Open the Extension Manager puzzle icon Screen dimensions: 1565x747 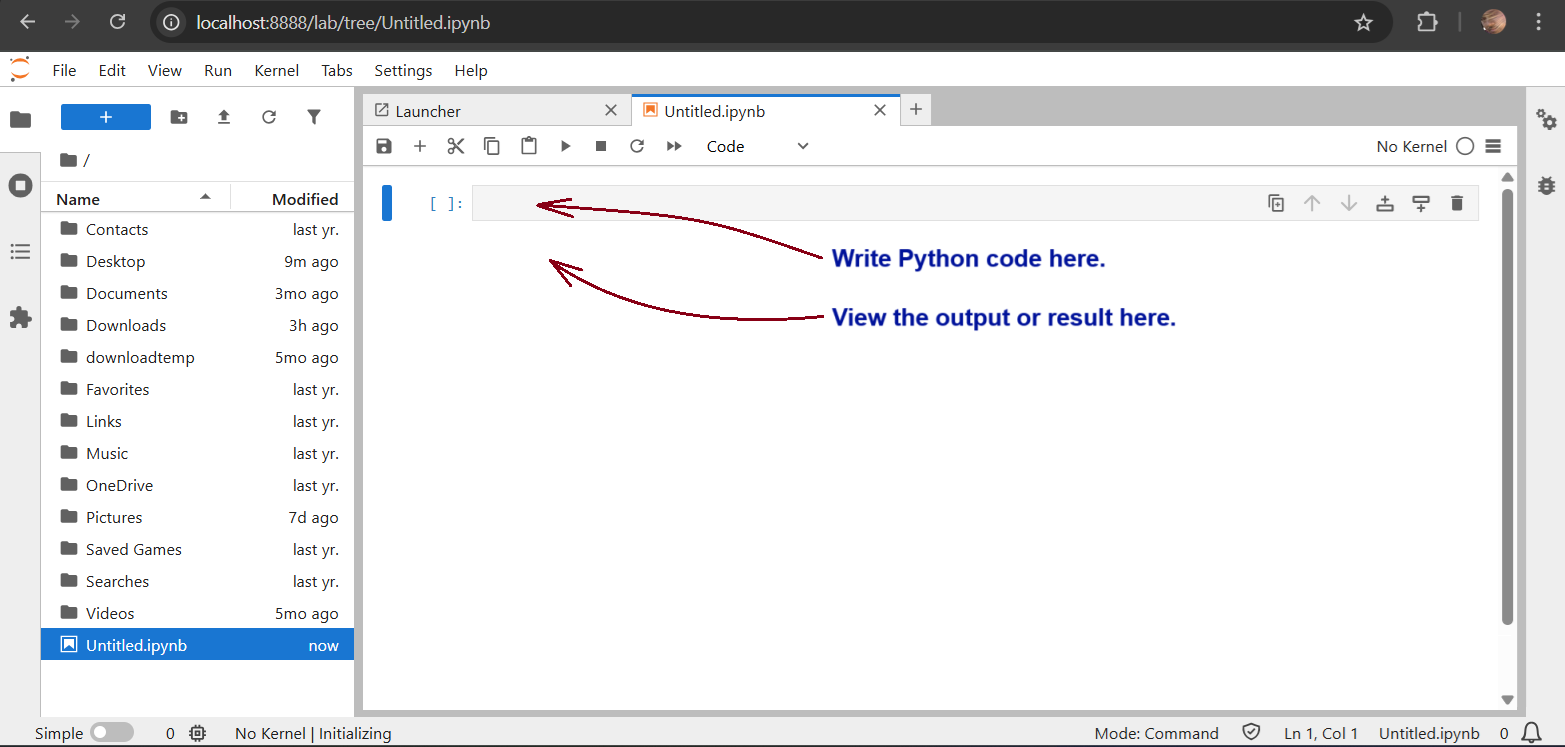20,318
